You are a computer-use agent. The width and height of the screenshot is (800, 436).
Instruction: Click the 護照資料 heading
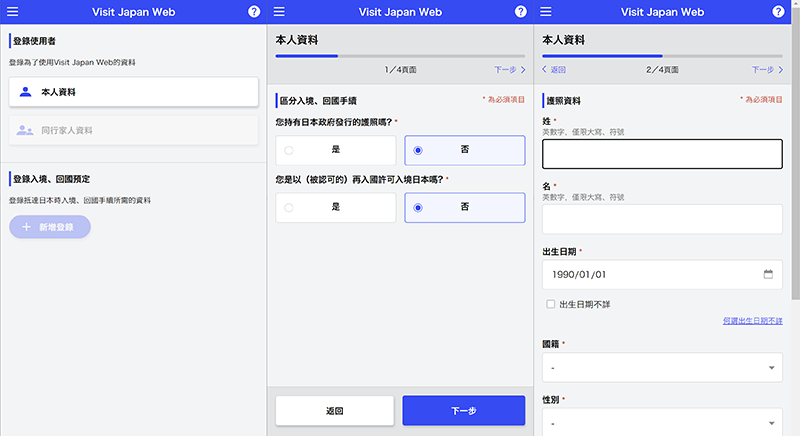click(563, 101)
